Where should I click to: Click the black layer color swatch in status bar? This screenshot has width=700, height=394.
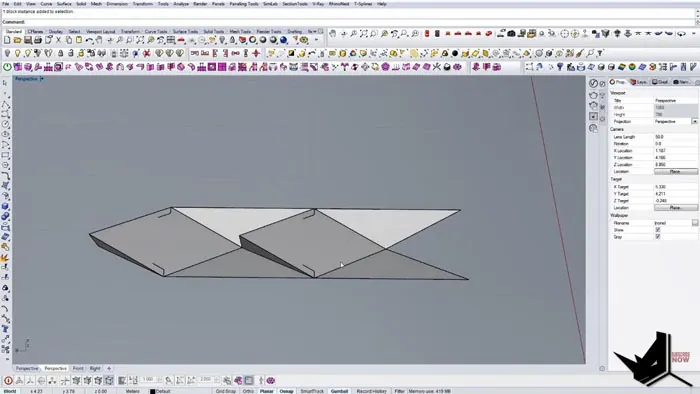152,391
